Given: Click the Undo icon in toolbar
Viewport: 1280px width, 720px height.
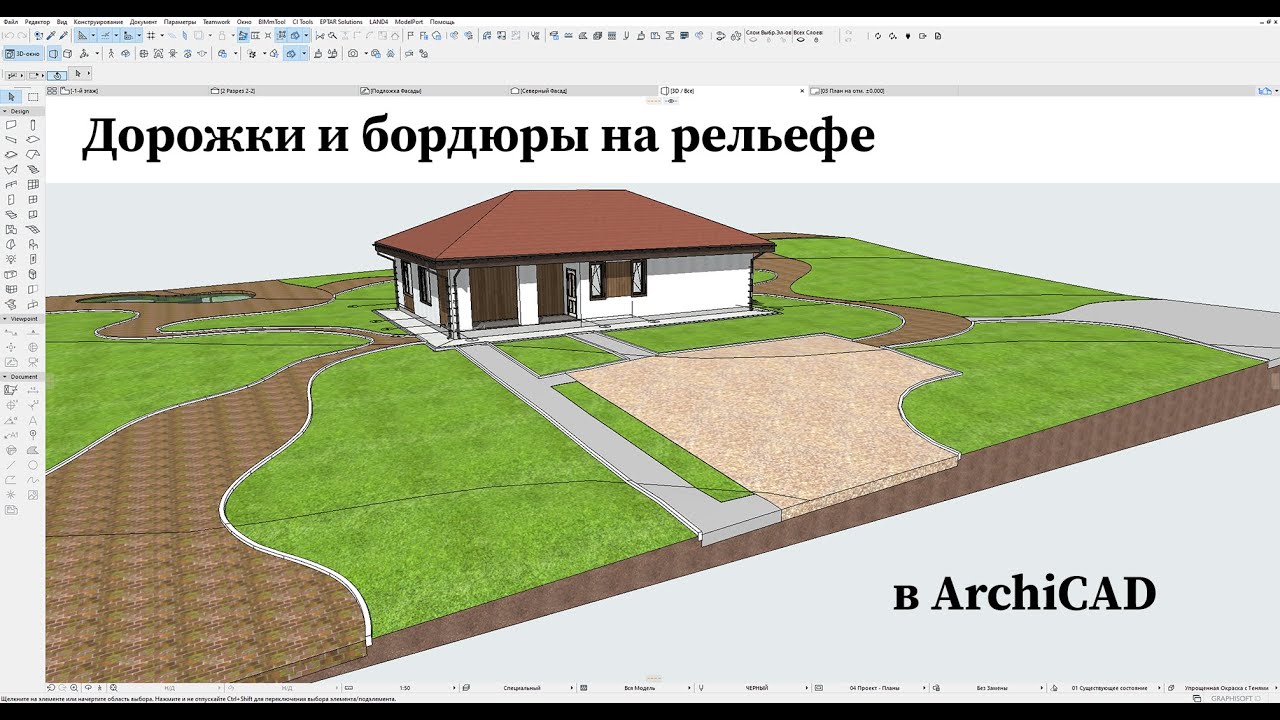Looking at the screenshot, I should click(8, 35).
